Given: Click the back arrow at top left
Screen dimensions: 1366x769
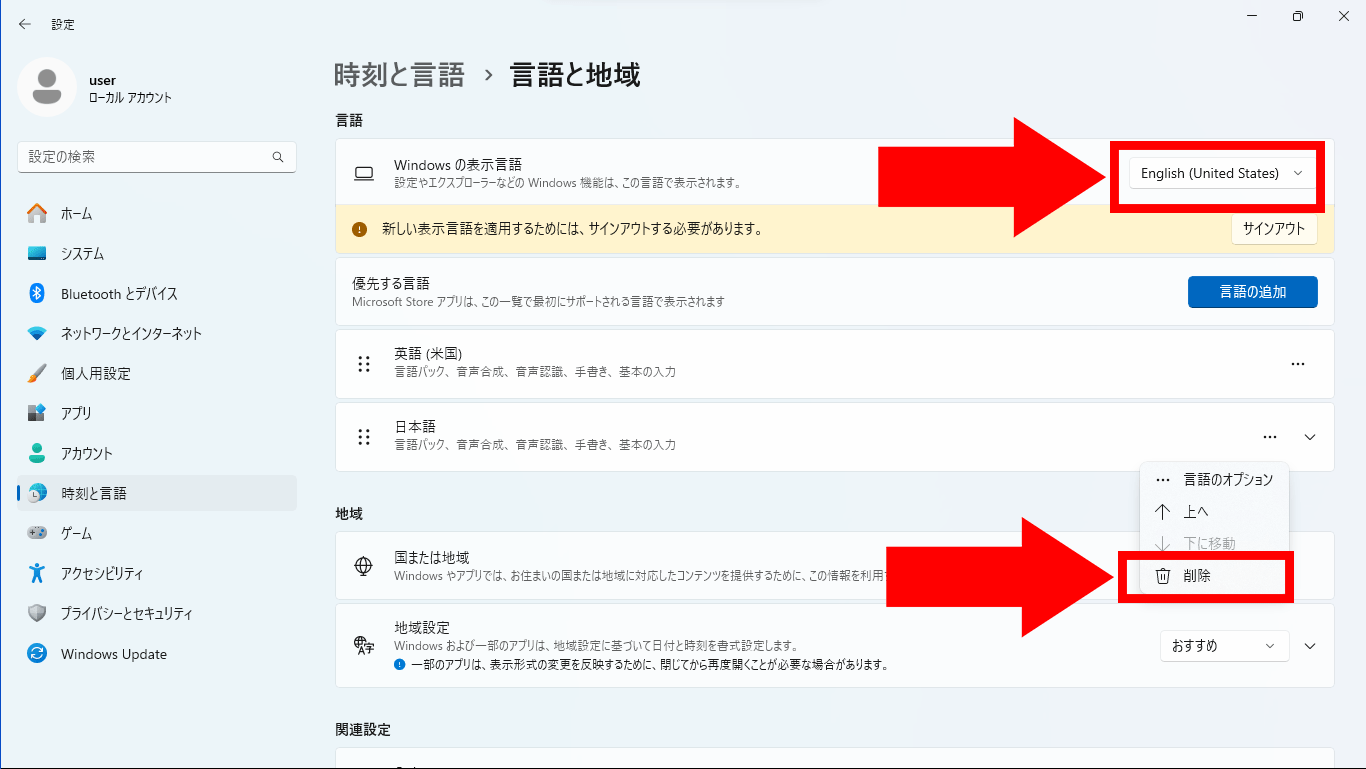Looking at the screenshot, I should pyautogui.click(x=24, y=23).
